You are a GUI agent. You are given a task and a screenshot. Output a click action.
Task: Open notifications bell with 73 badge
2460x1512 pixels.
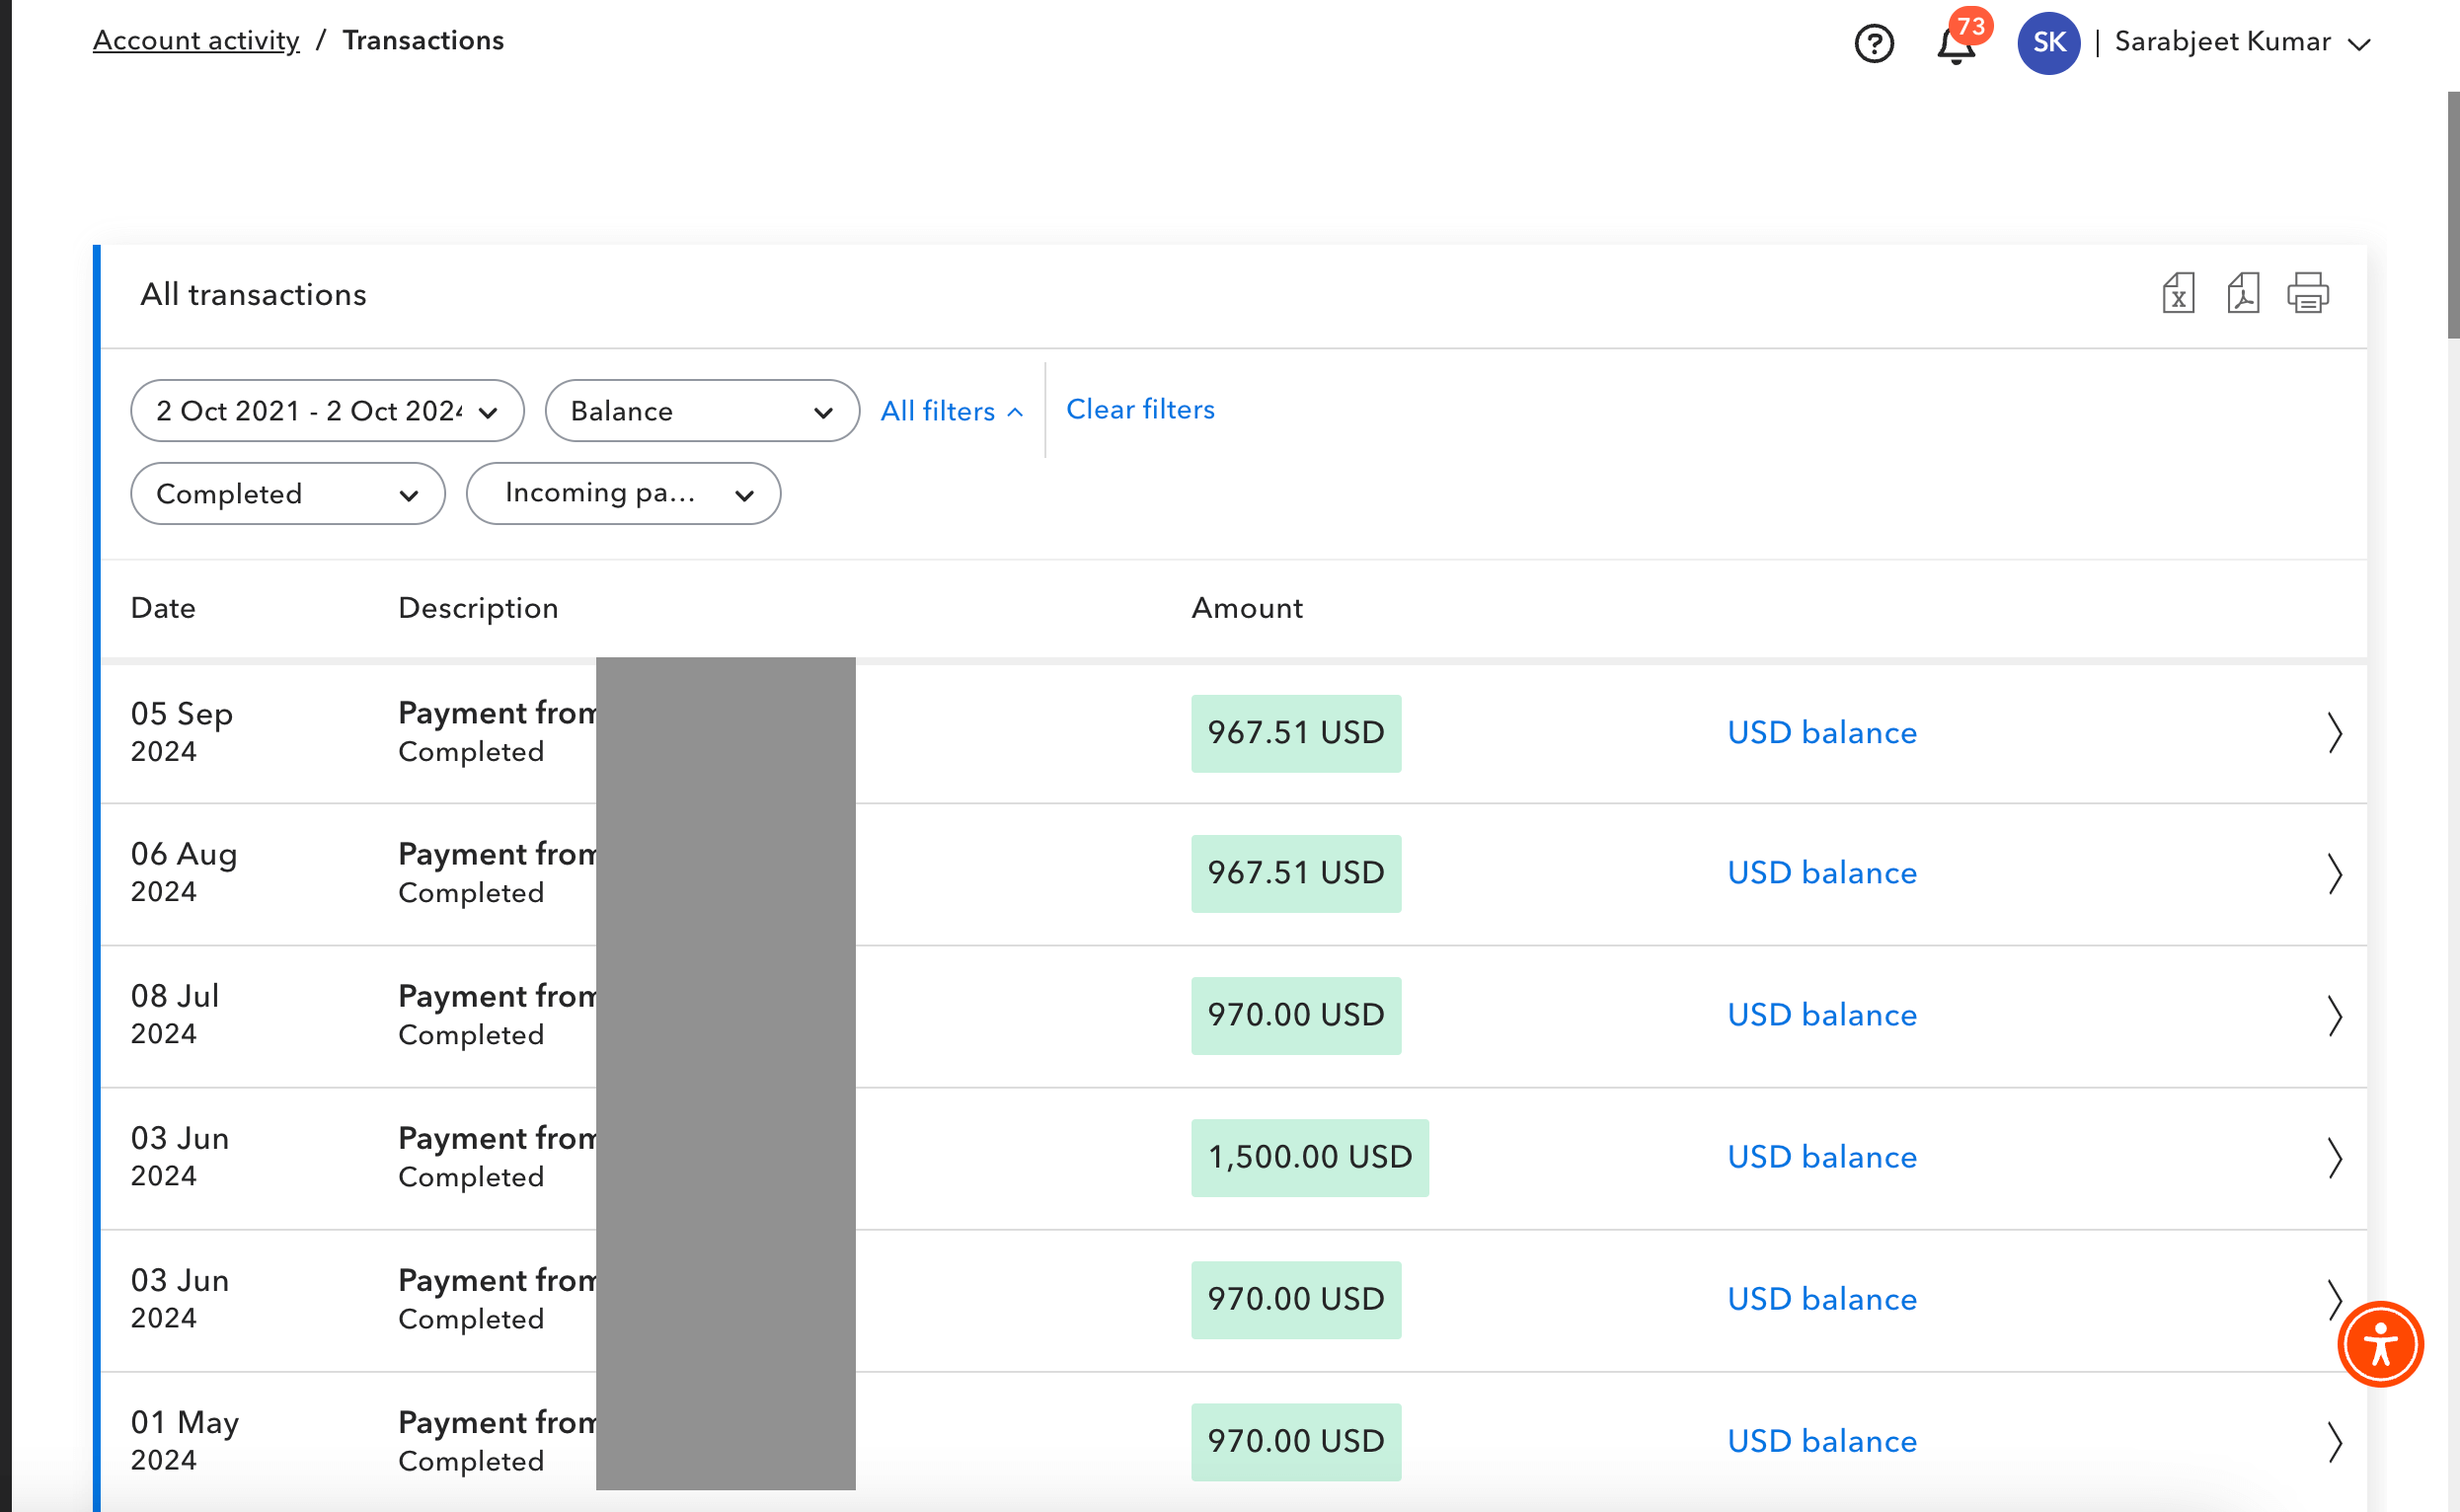pyautogui.click(x=1956, y=45)
